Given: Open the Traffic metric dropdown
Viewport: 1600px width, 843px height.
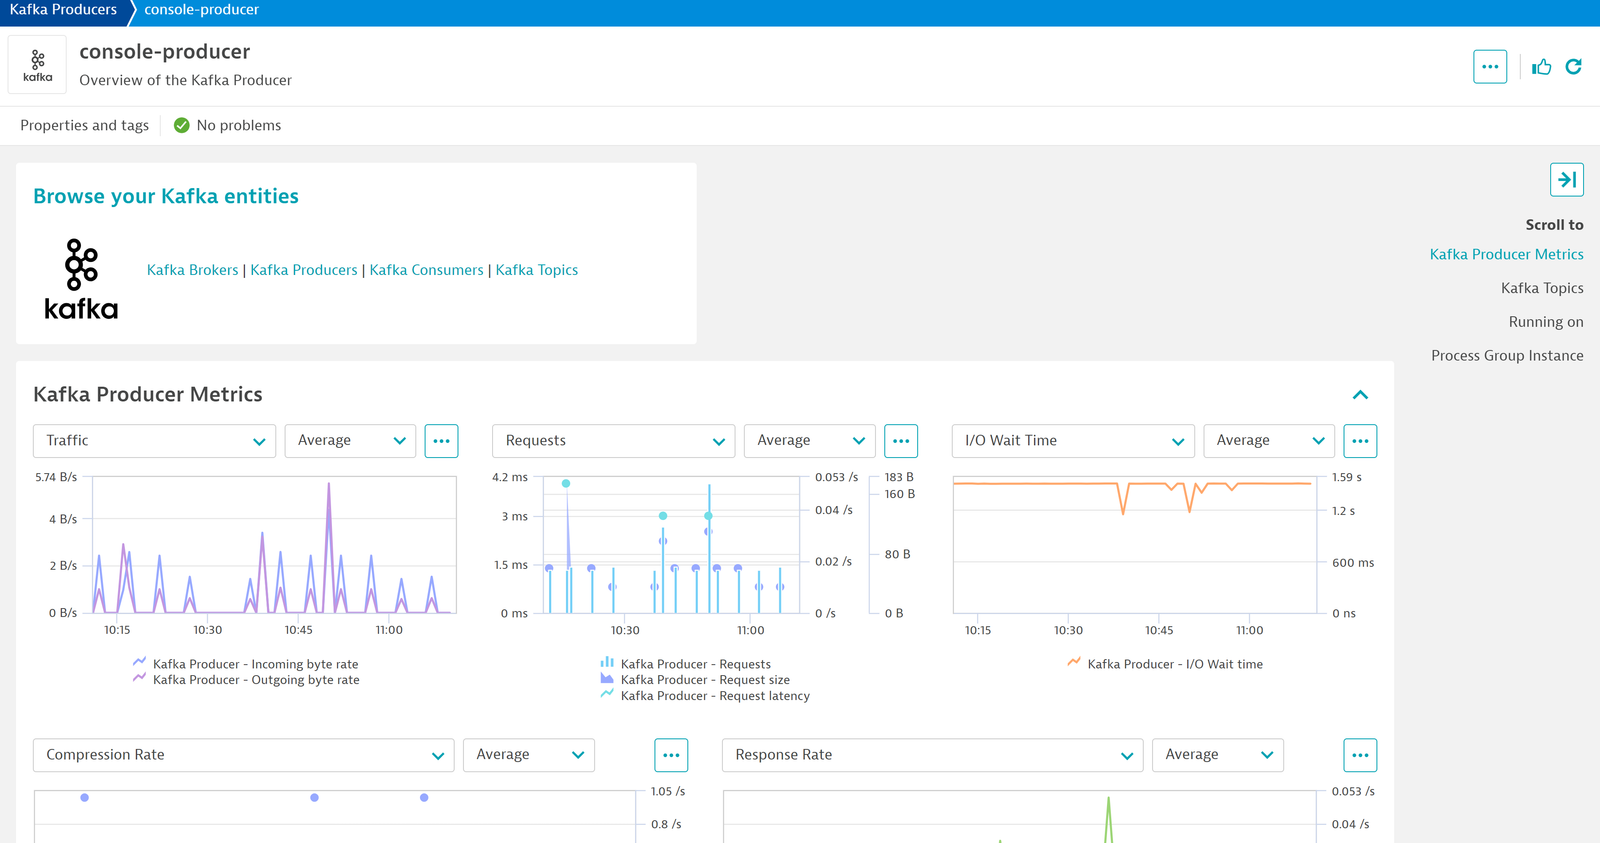Looking at the screenshot, I should point(154,441).
